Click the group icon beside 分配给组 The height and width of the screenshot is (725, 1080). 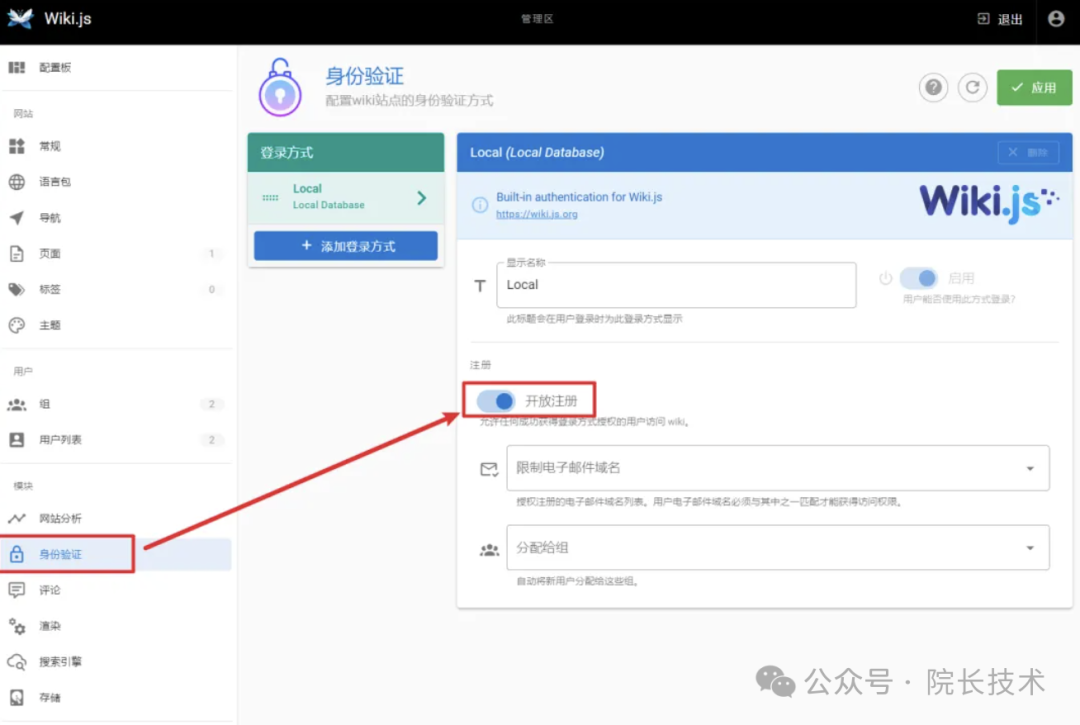(x=489, y=549)
